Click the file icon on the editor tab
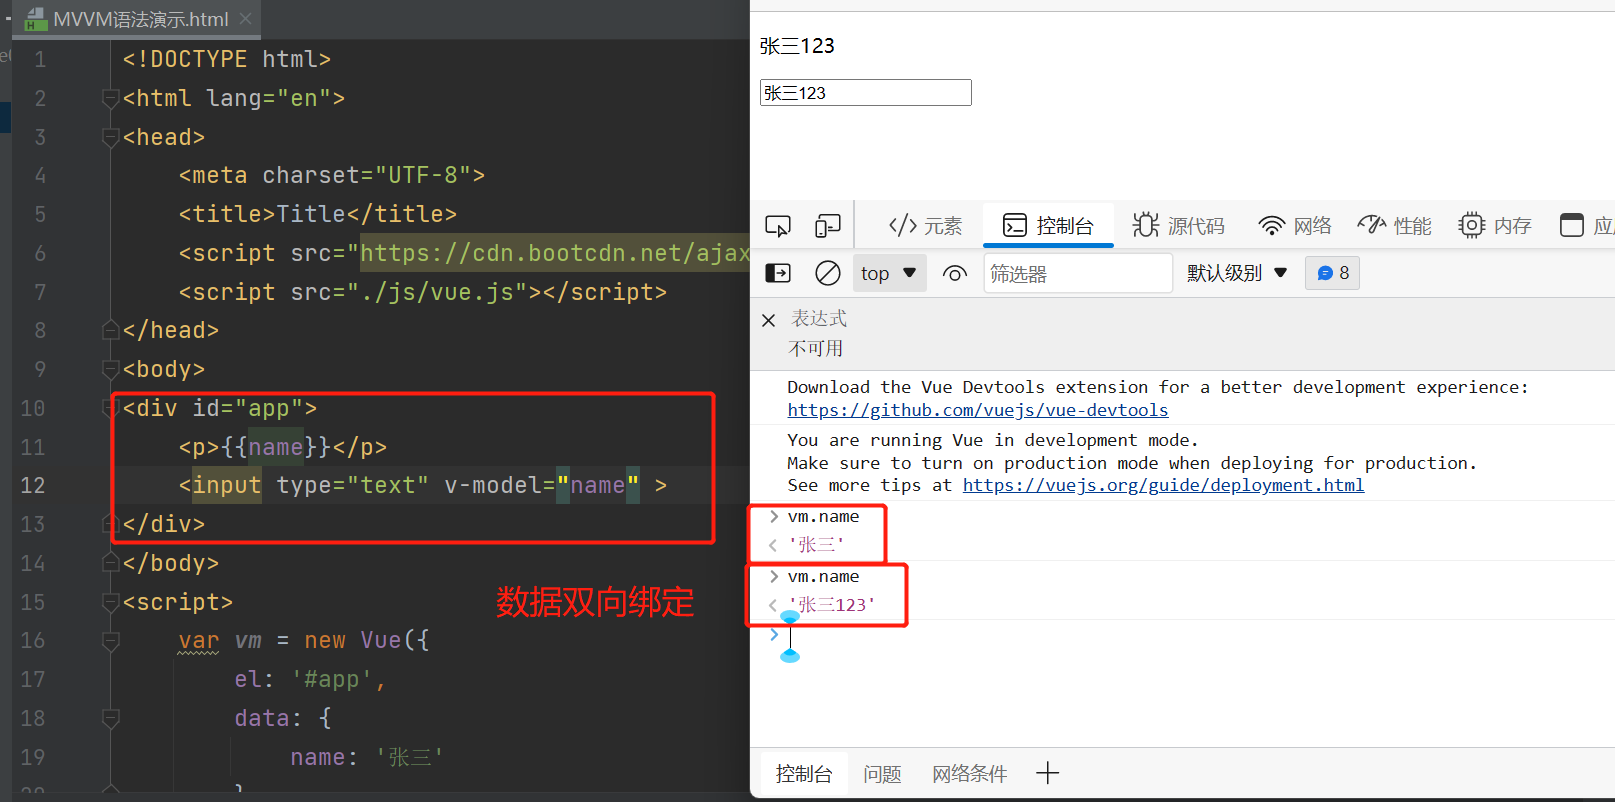1615x802 pixels. (35, 19)
